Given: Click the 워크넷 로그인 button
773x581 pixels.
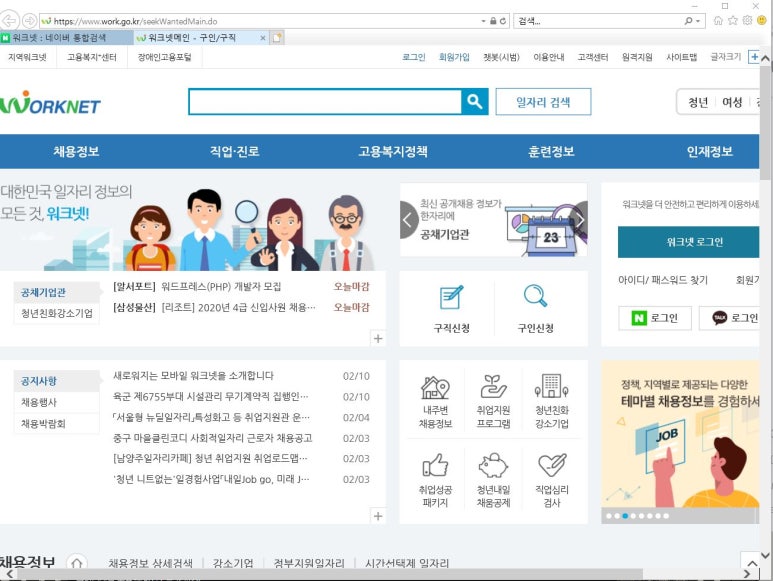Looking at the screenshot, I should pos(688,242).
